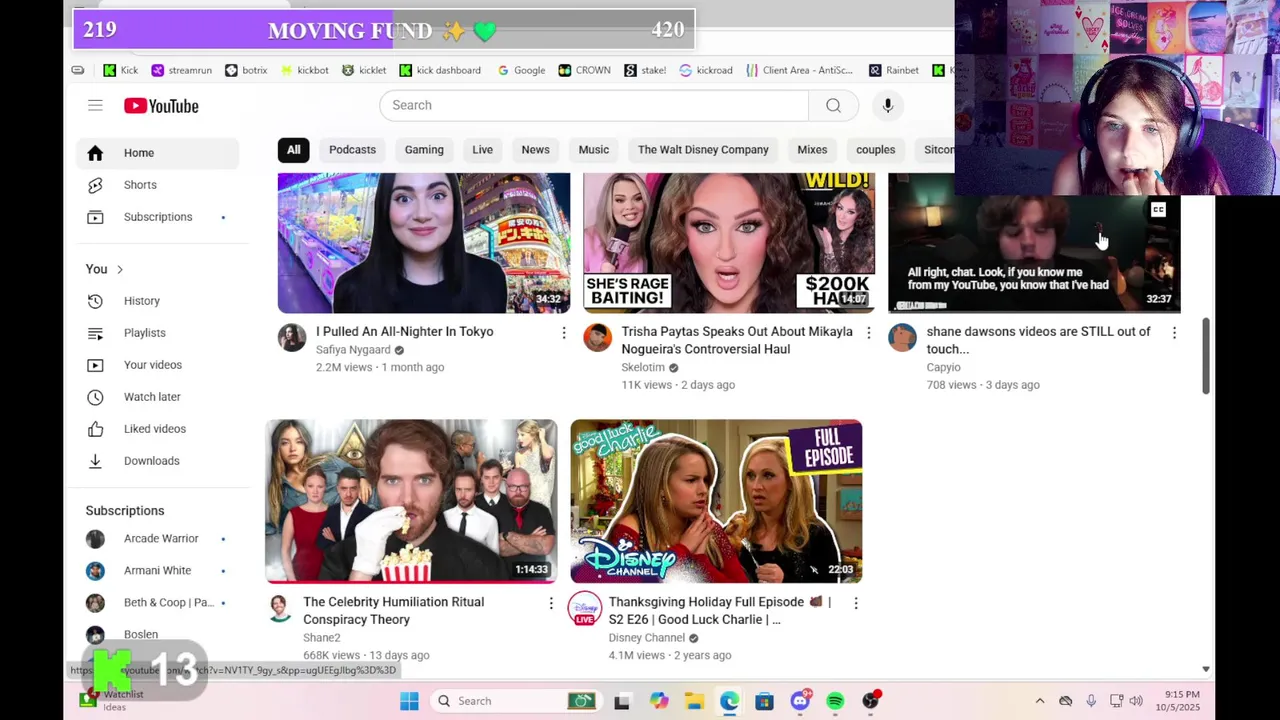This screenshot has width=1280, height=720.
Task: Open Kick bookmark
Action: tap(121, 70)
